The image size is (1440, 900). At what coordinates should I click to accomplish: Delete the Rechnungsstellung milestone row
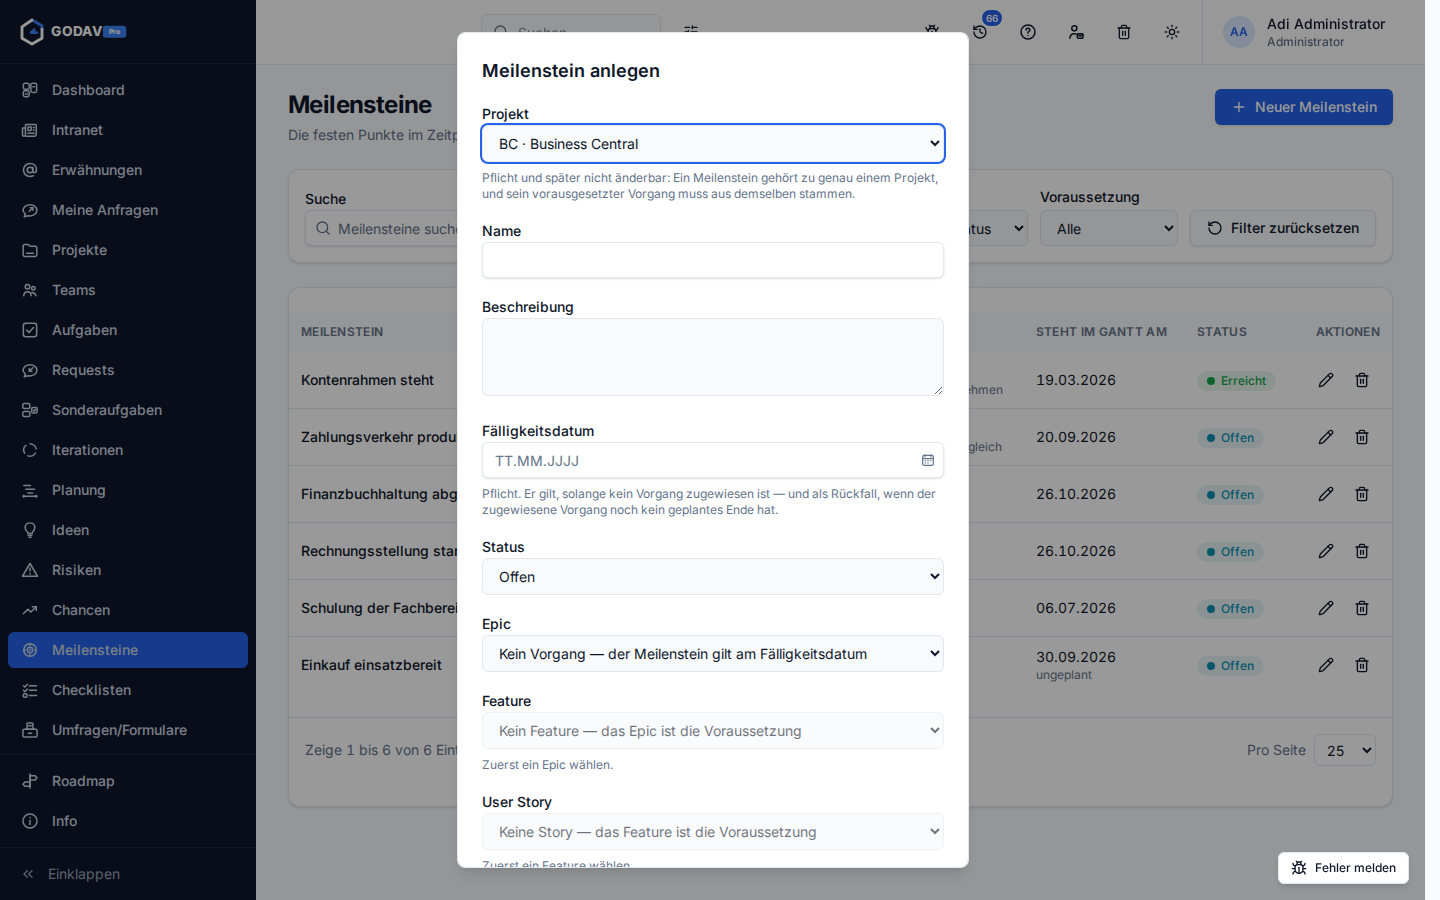pos(1362,551)
